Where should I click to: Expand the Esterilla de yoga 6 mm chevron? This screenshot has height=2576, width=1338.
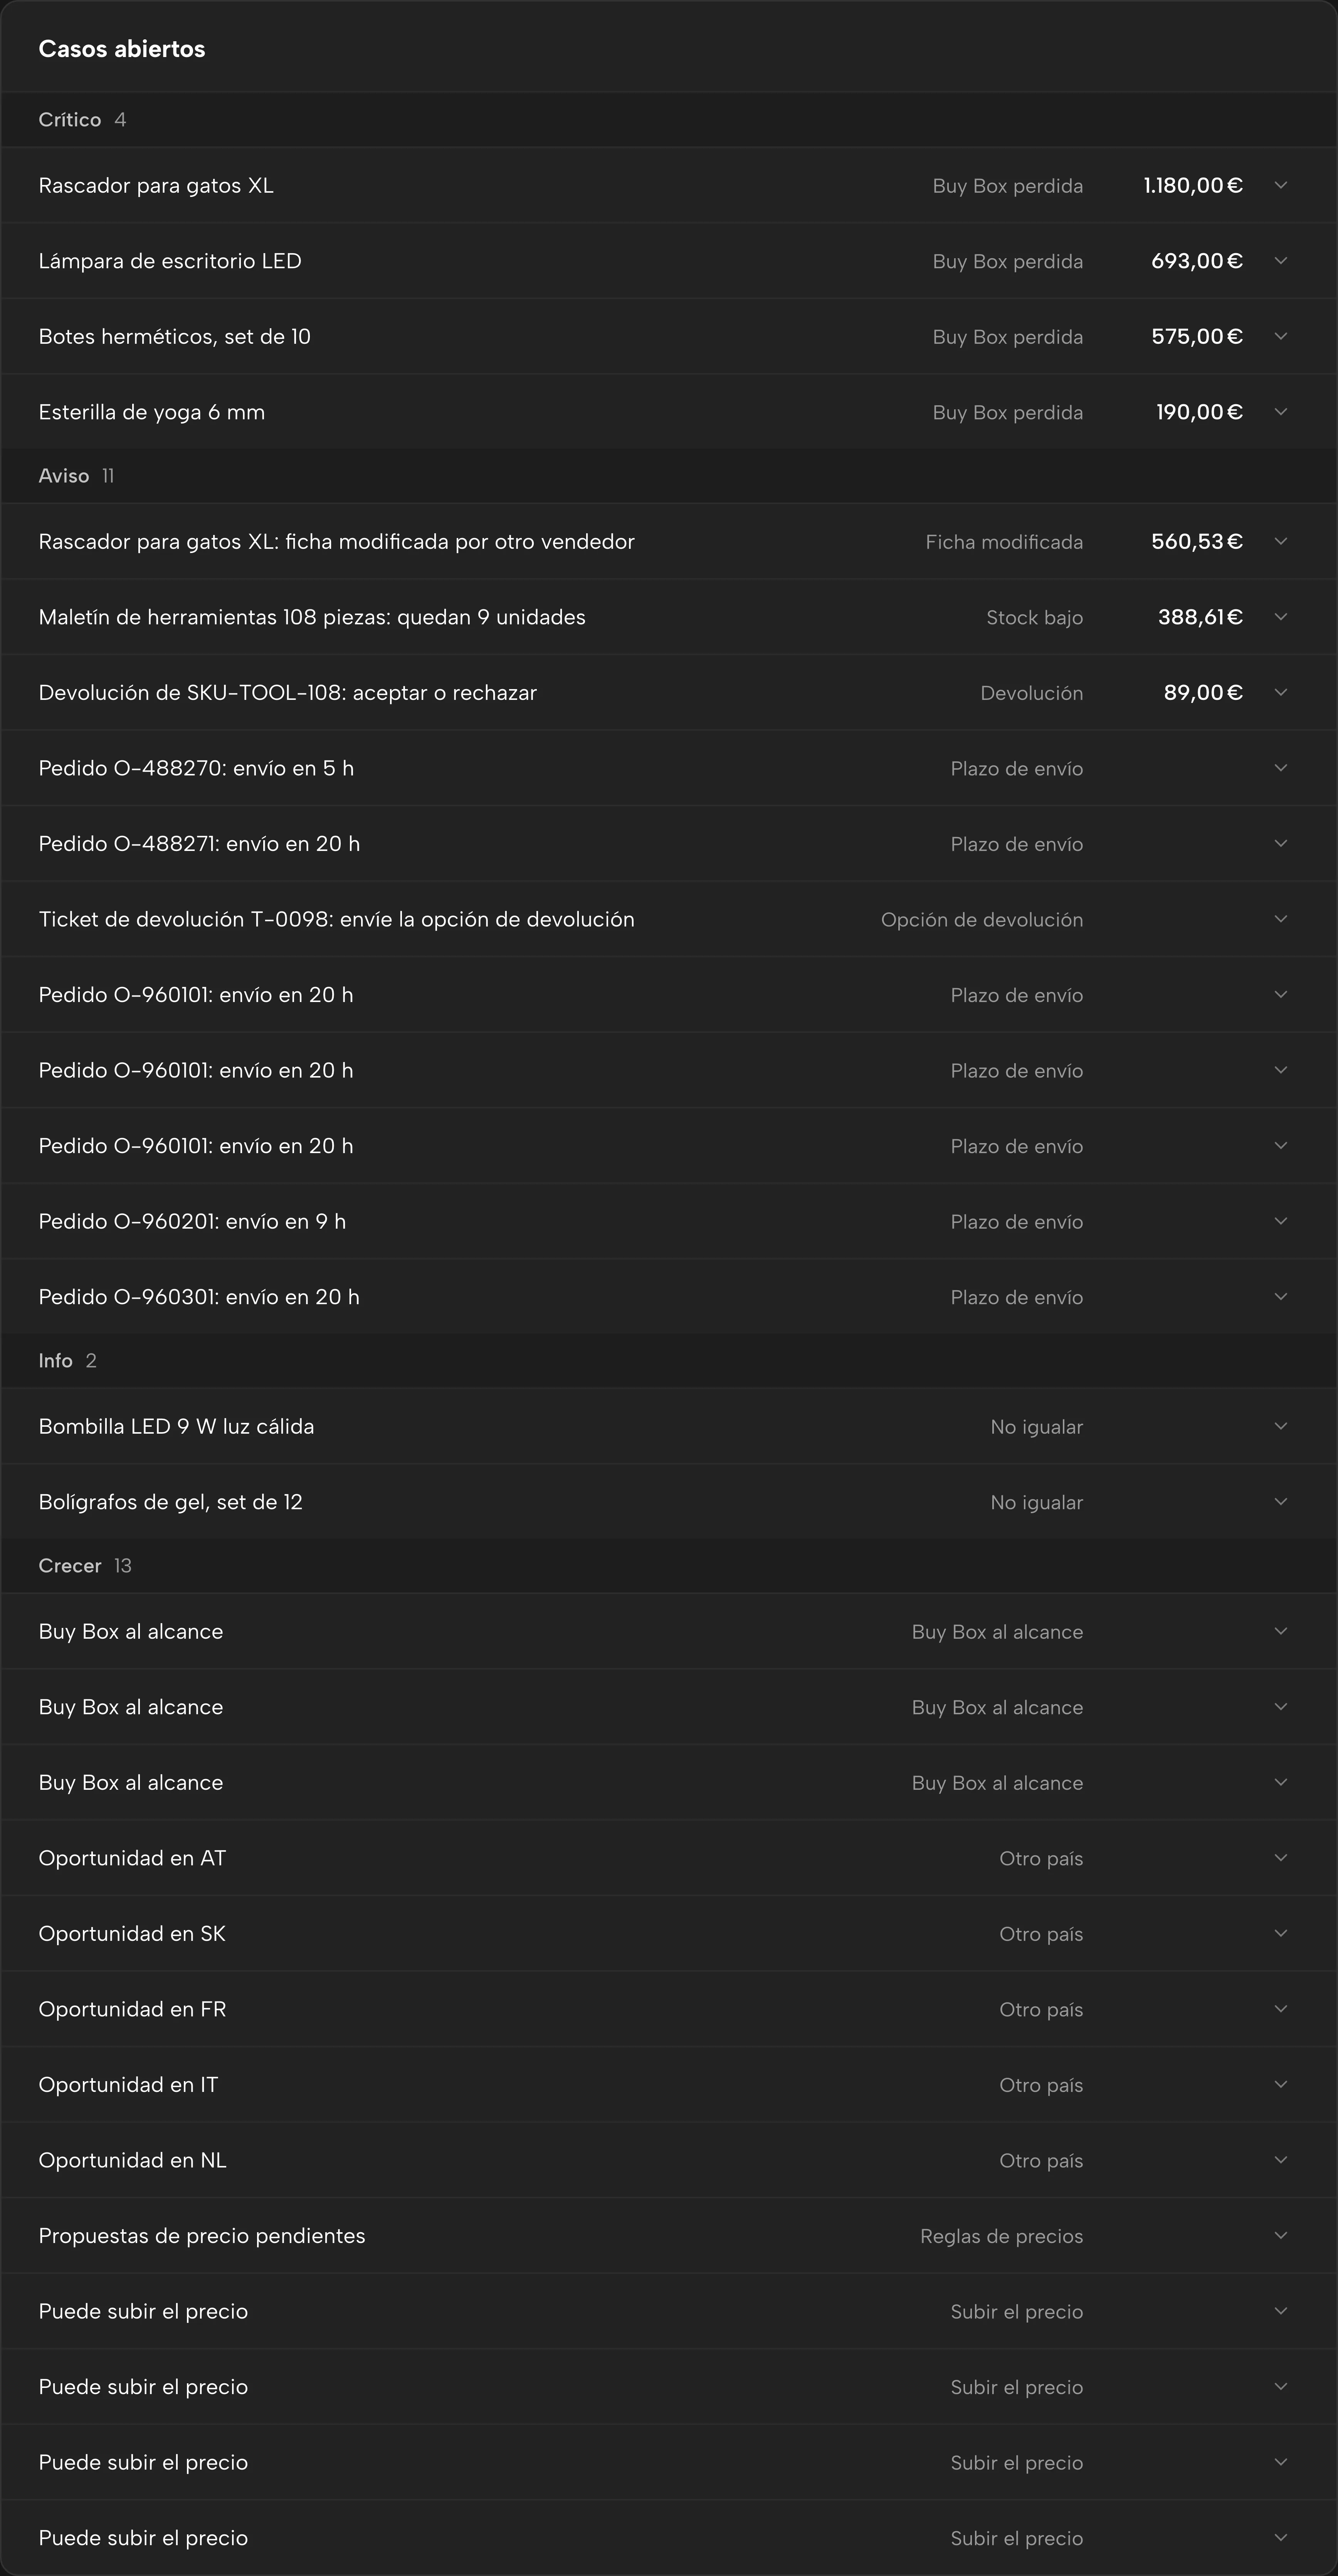point(1280,412)
